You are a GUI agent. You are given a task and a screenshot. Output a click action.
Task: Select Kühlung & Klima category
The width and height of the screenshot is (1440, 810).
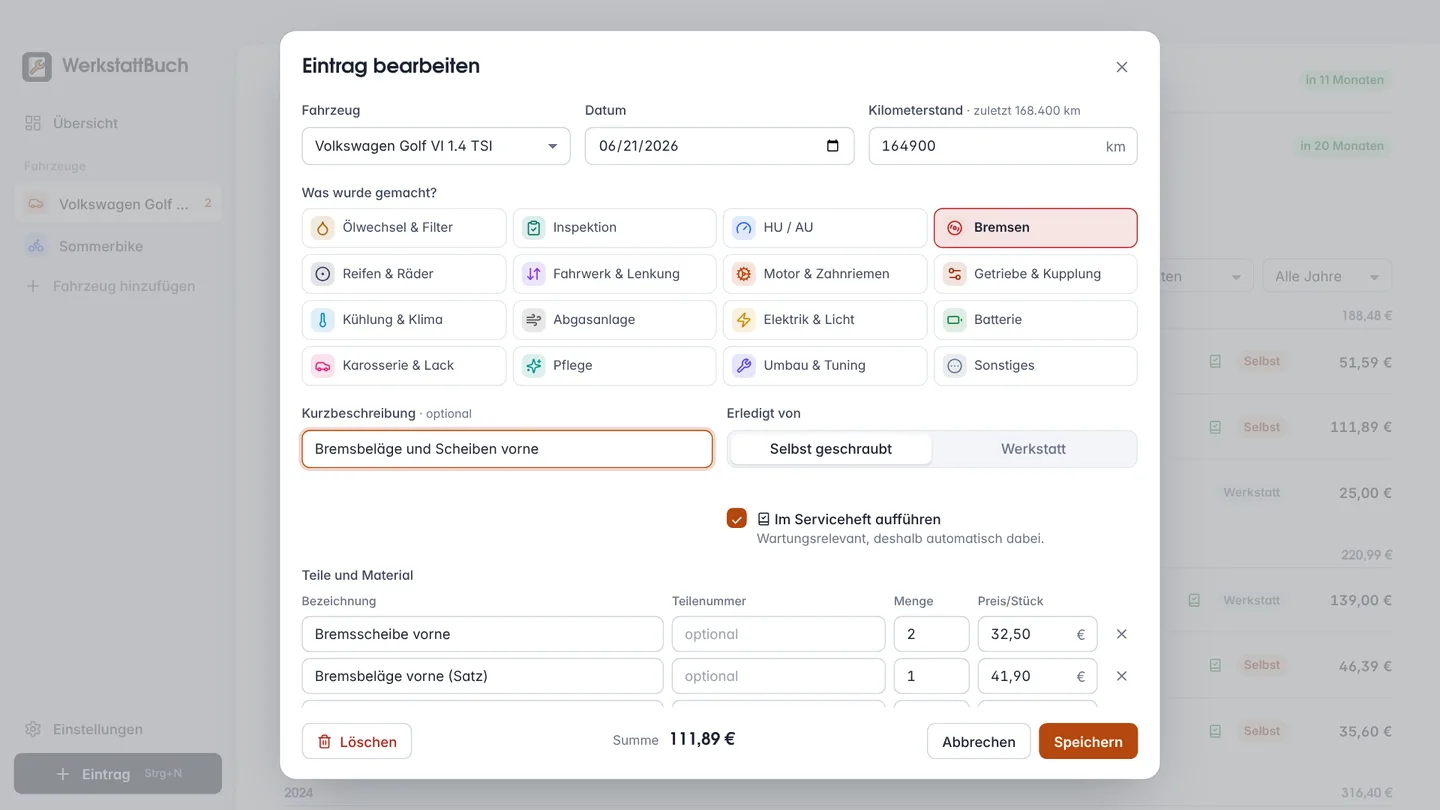404,320
